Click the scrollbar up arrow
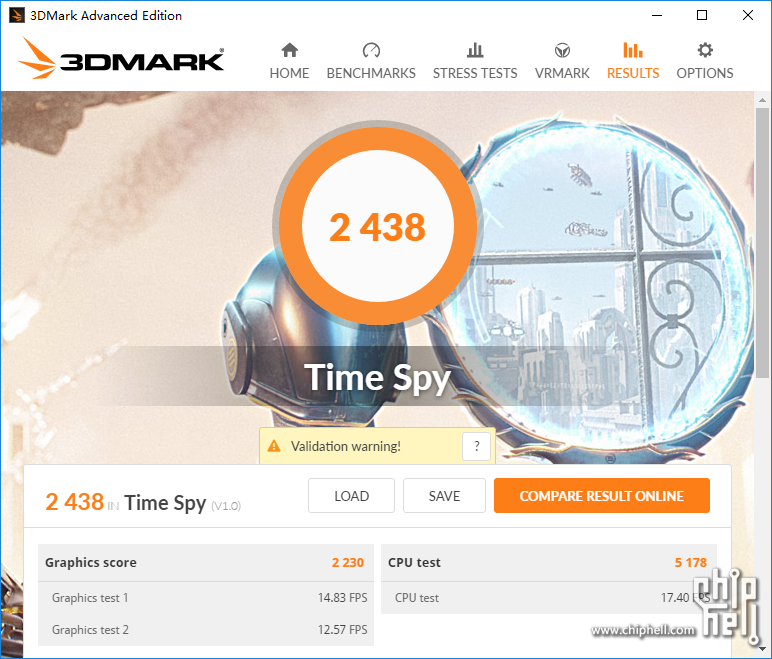The image size is (772, 659). point(762,100)
